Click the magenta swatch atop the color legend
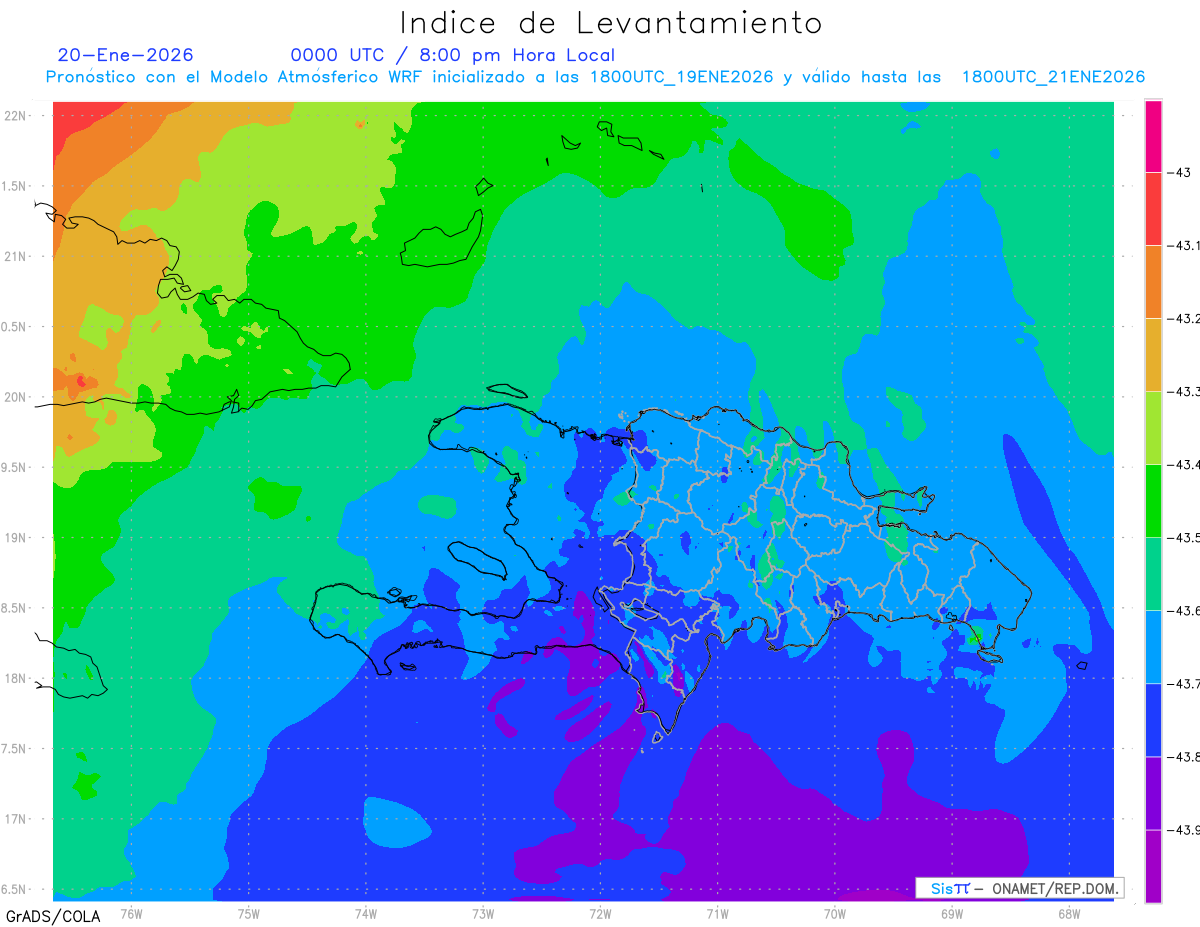Image resolution: width=1200 pixels, height=927 pixels. pyautogui.click(x=1153, y=136)
